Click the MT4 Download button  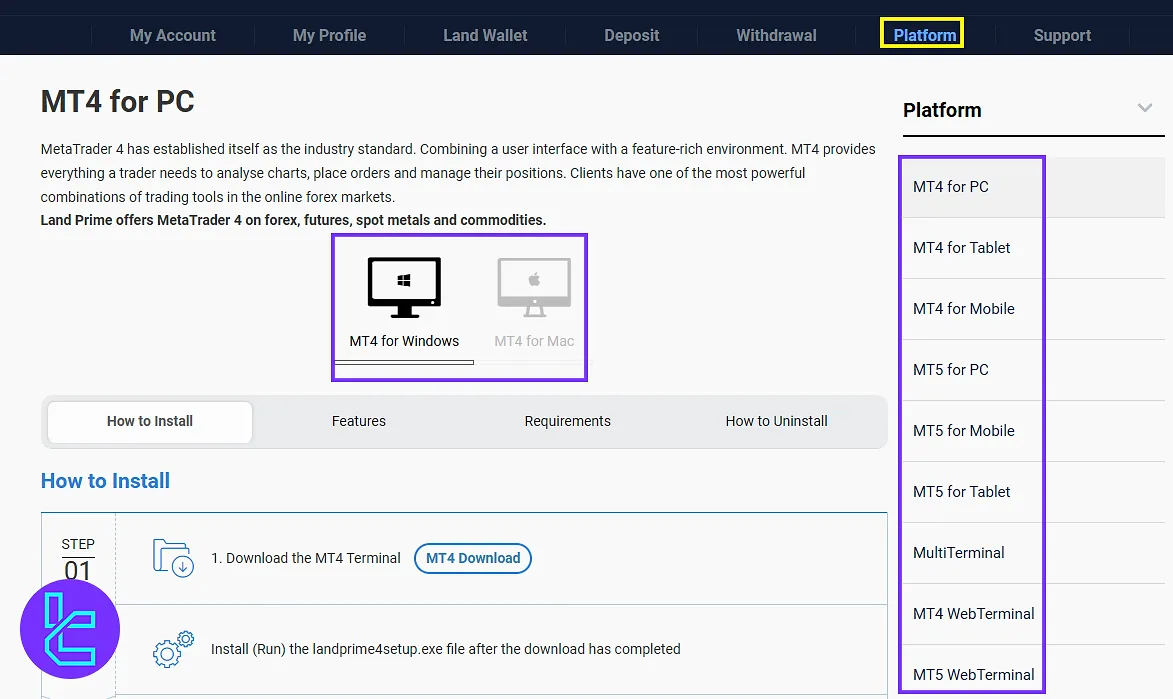pyautogui.click(x=473, y=558)
